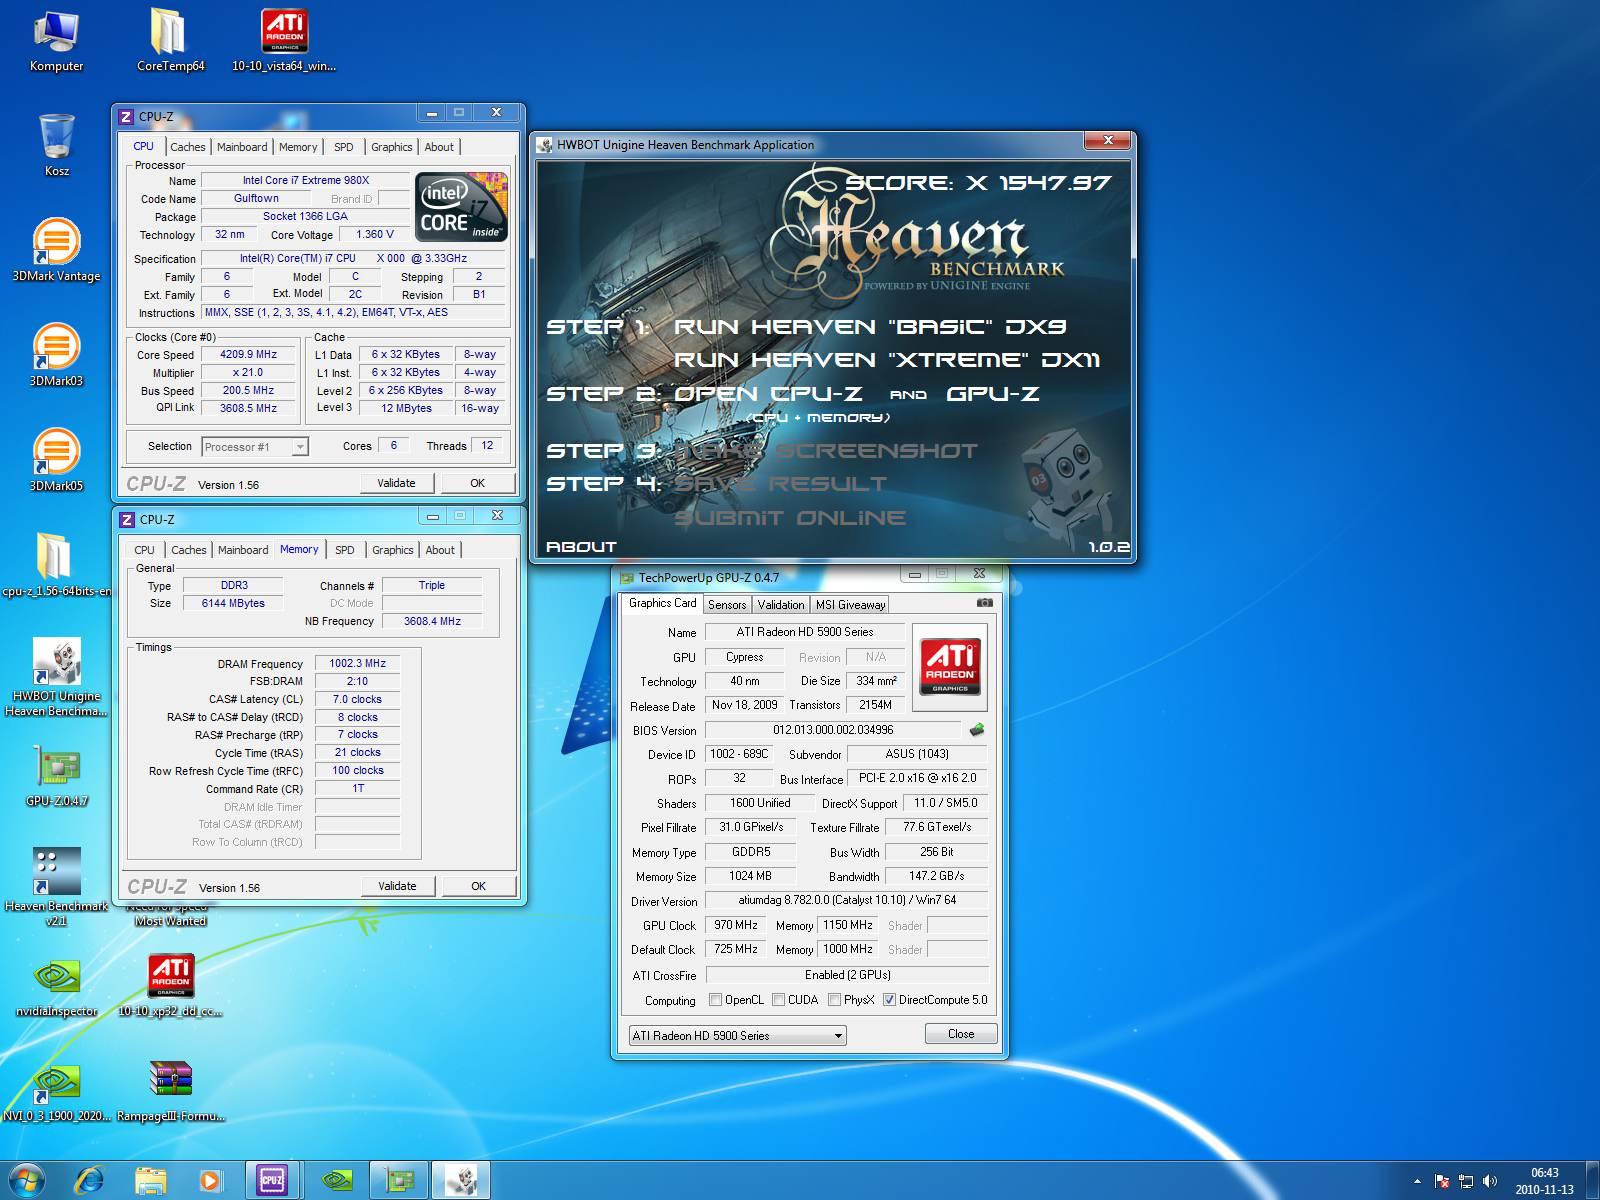Screen dimensions: 1600x1200
Task: Open the Komputer desktop icon
Action: pyautogui.click(x=56, y=41)
